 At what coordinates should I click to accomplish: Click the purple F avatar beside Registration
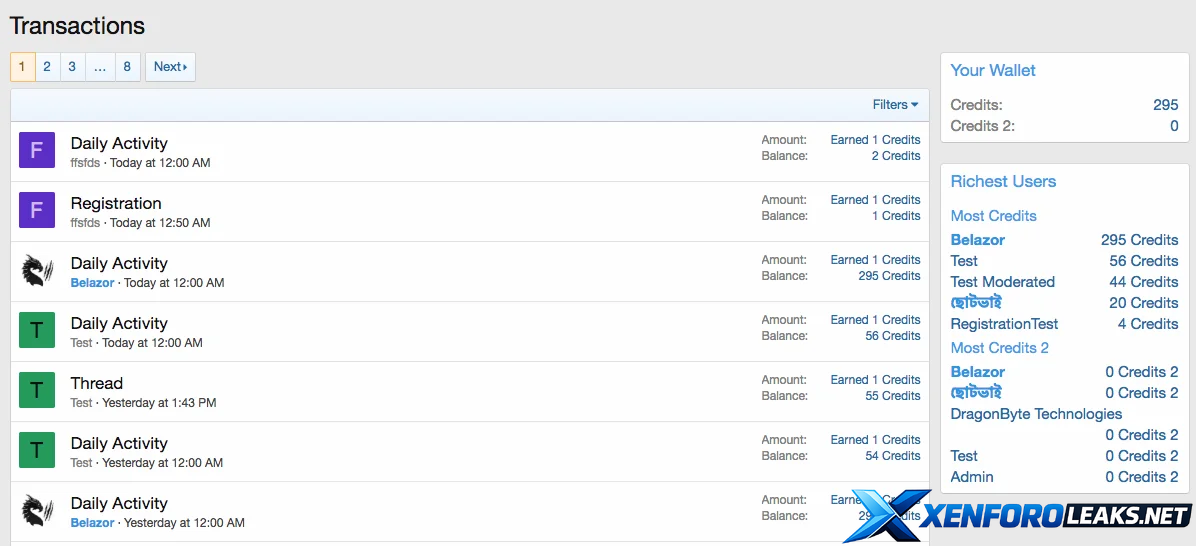pos(37,211)
